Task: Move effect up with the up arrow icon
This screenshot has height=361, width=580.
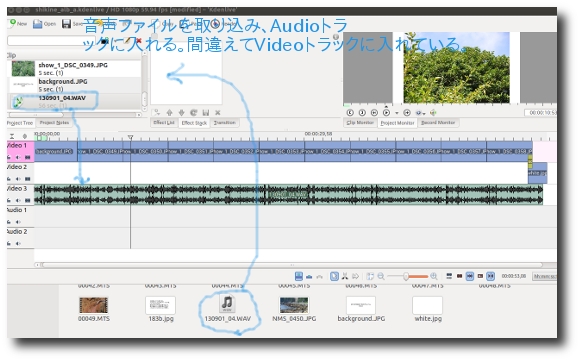Action: [169, 112]
